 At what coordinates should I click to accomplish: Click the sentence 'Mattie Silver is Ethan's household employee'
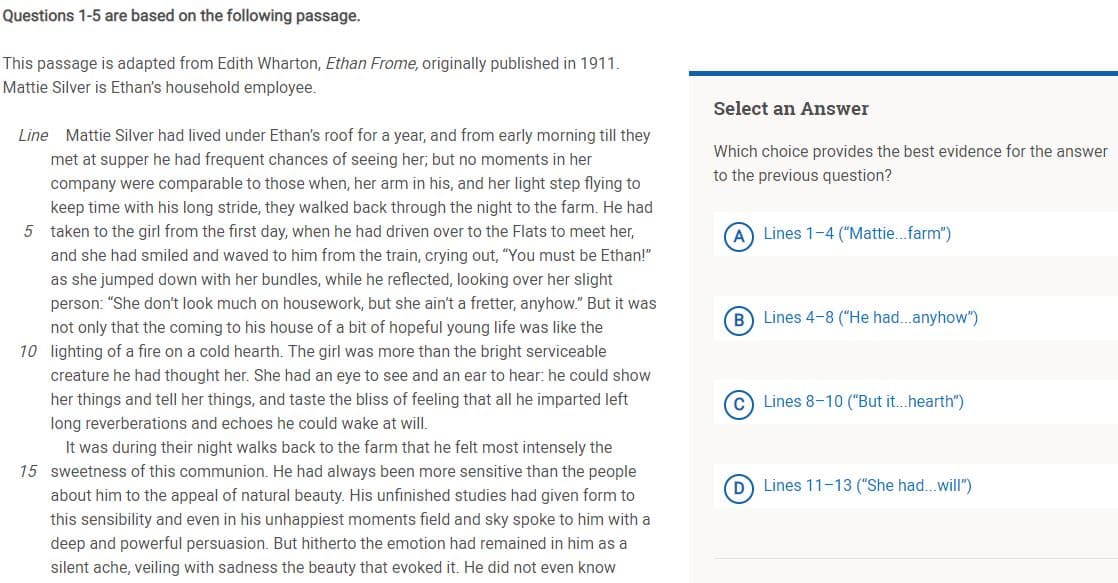[159, 87]
